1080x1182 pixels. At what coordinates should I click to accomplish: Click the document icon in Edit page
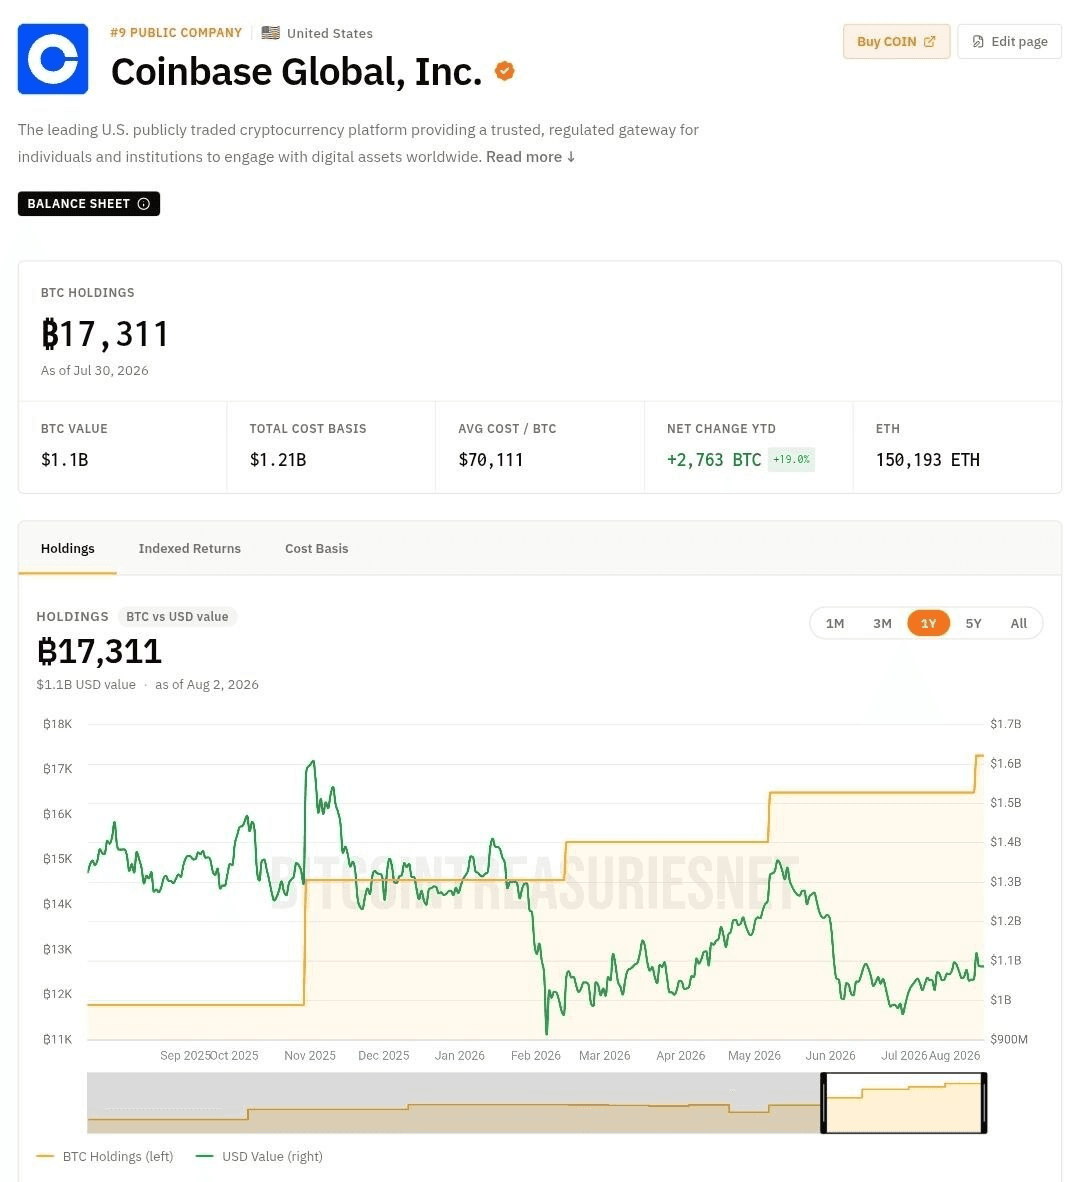(x=978, y=41)
